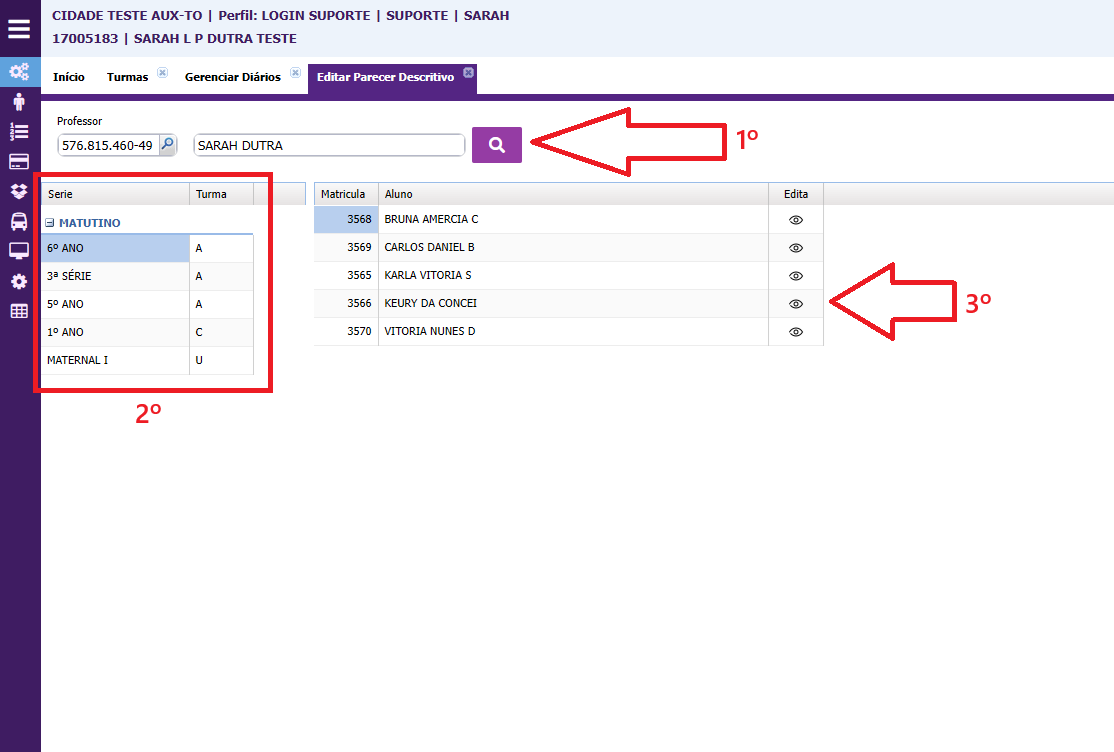Go to the Início tab
The height and width of the screenshot is (752, 1114).
69,77
